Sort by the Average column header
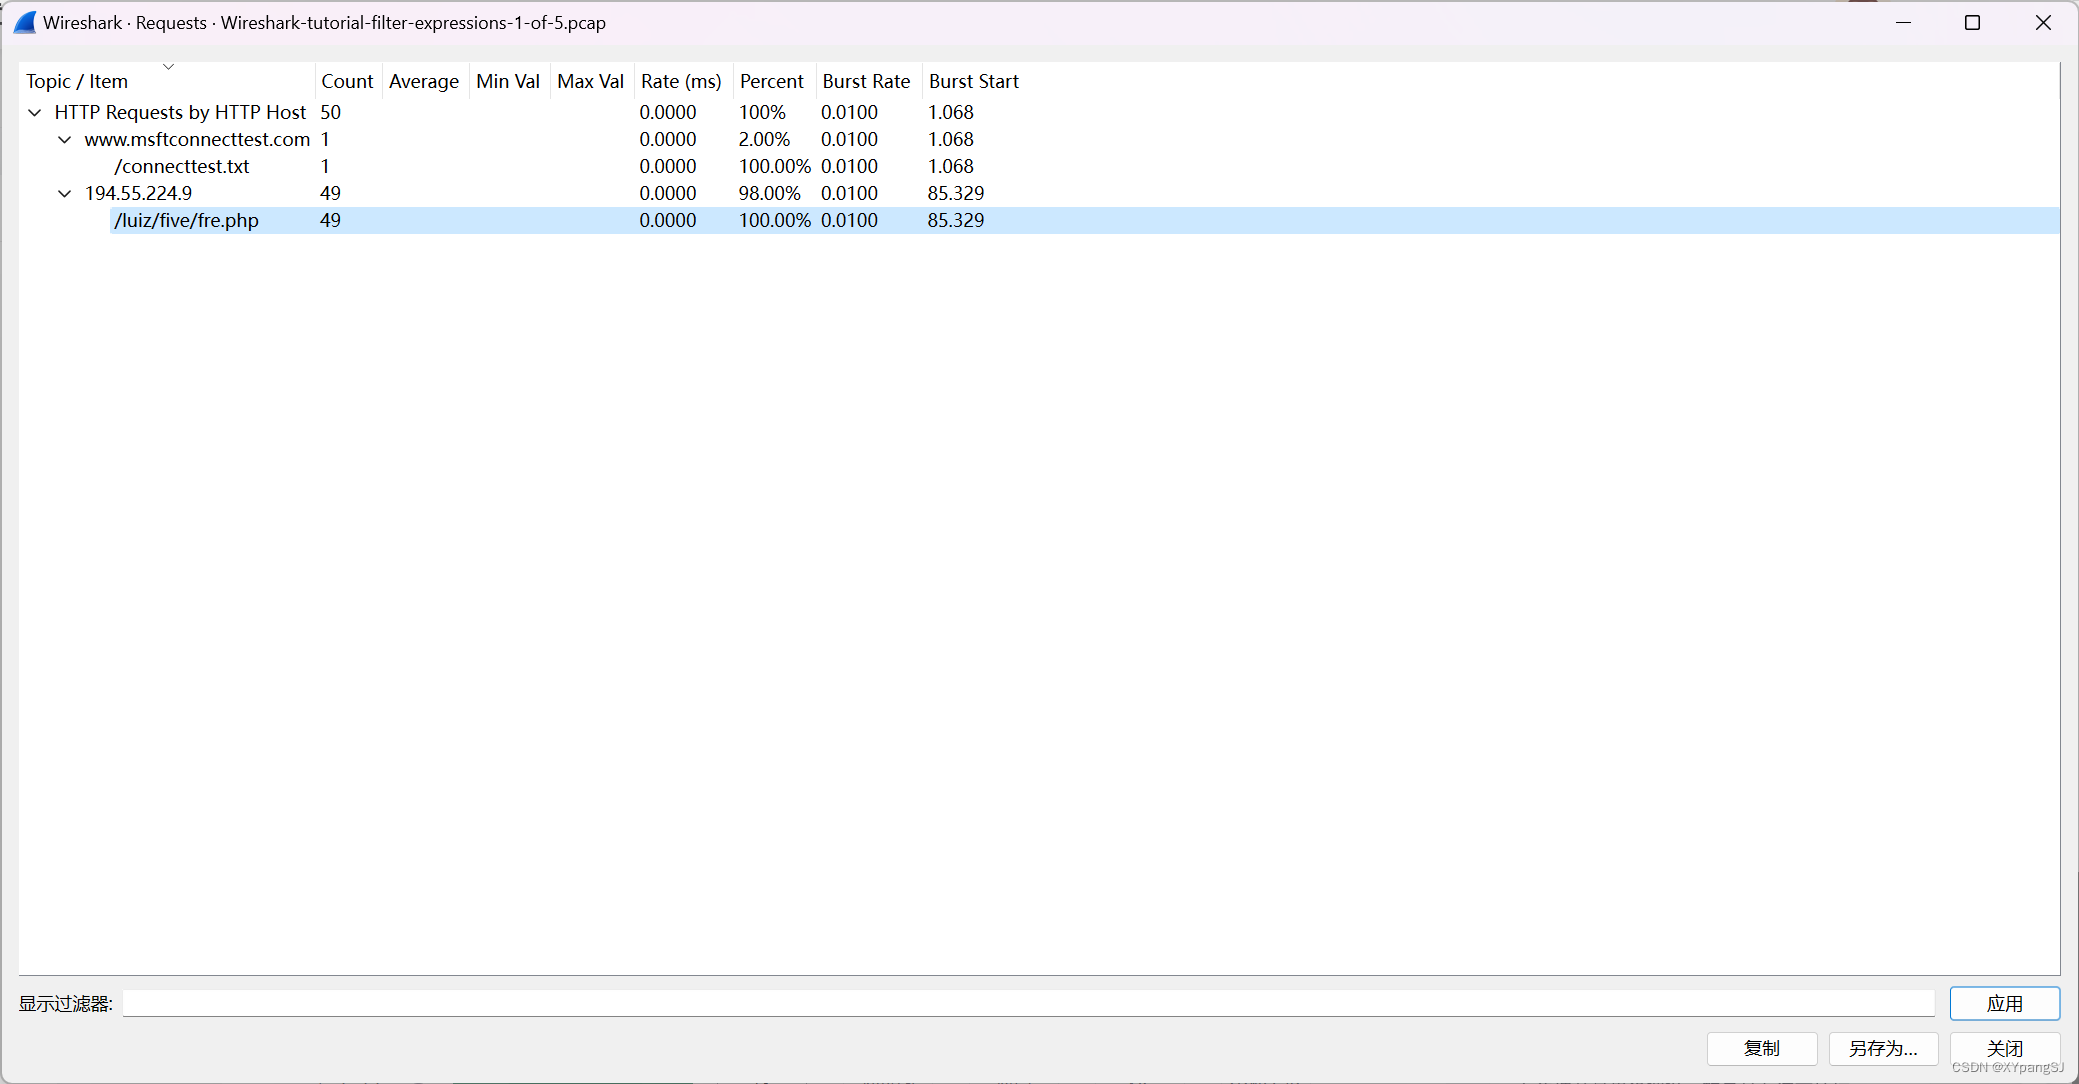The height and width of the screenshot is (1084, 2079). coord(425,82)
